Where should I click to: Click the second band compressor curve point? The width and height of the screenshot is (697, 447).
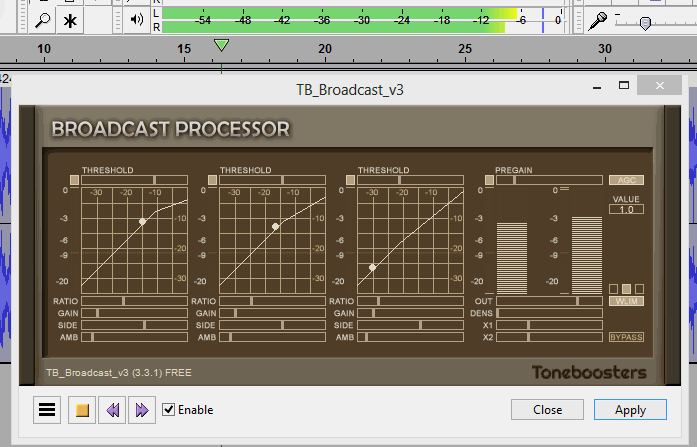pos(276,227)
